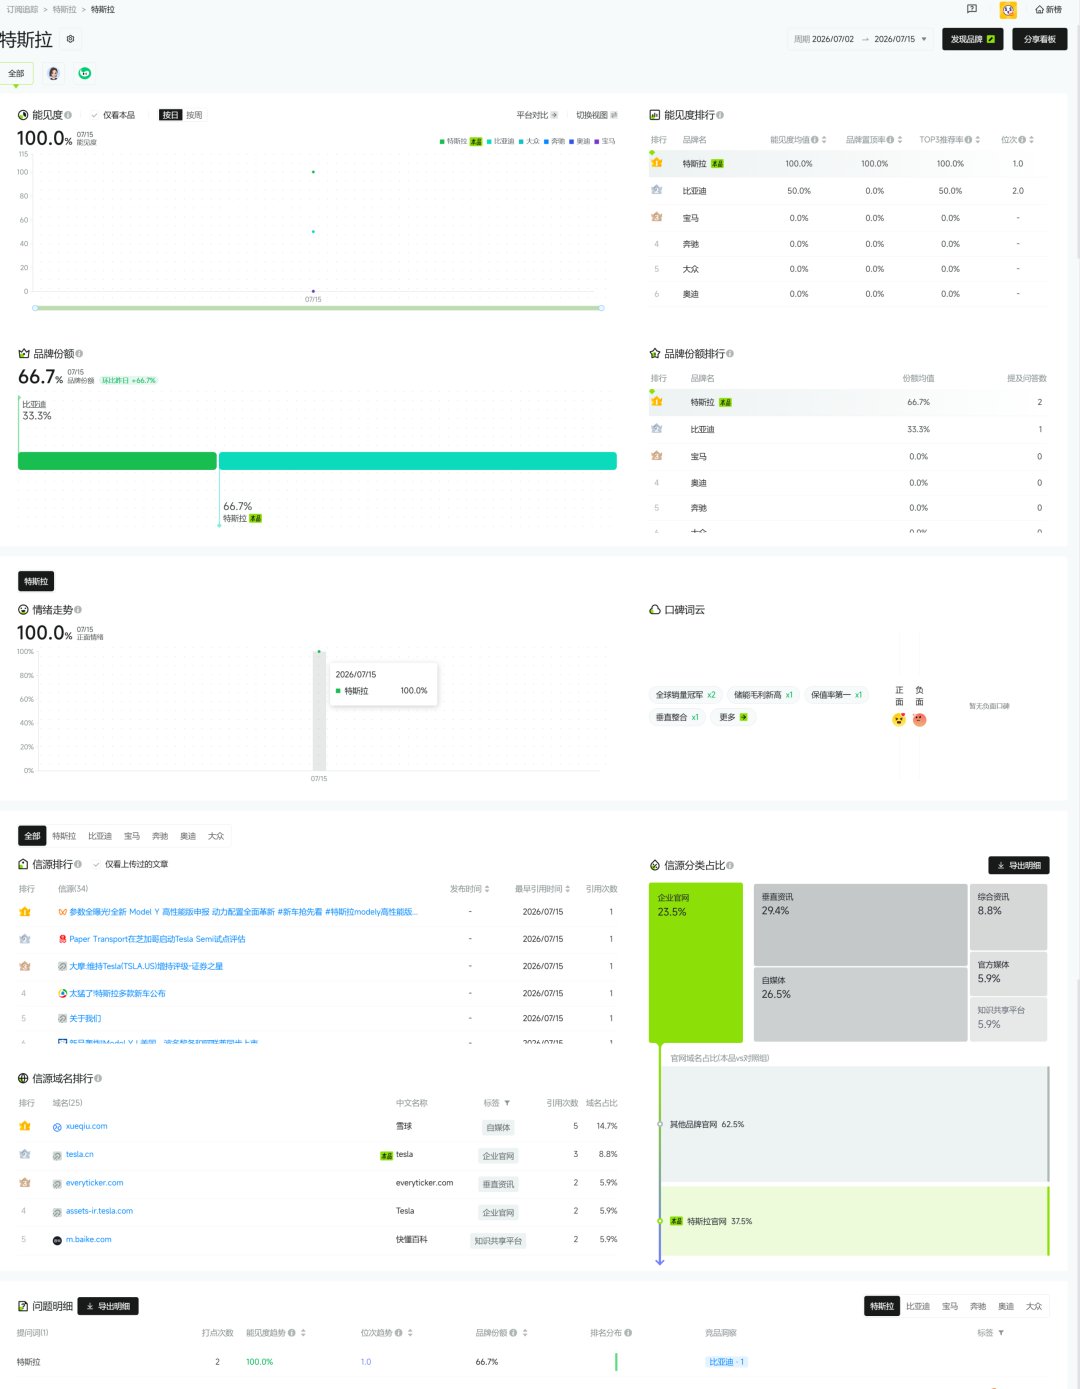Select the green platform filter icon
This screenshot has height=1389, width=1080.
[85, 73]
